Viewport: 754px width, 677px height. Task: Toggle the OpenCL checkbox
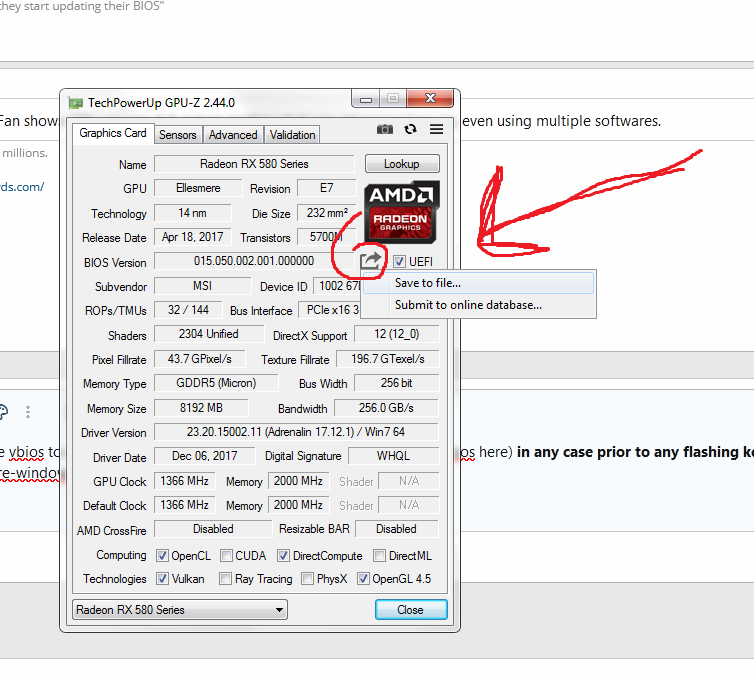tap(163, 556)
